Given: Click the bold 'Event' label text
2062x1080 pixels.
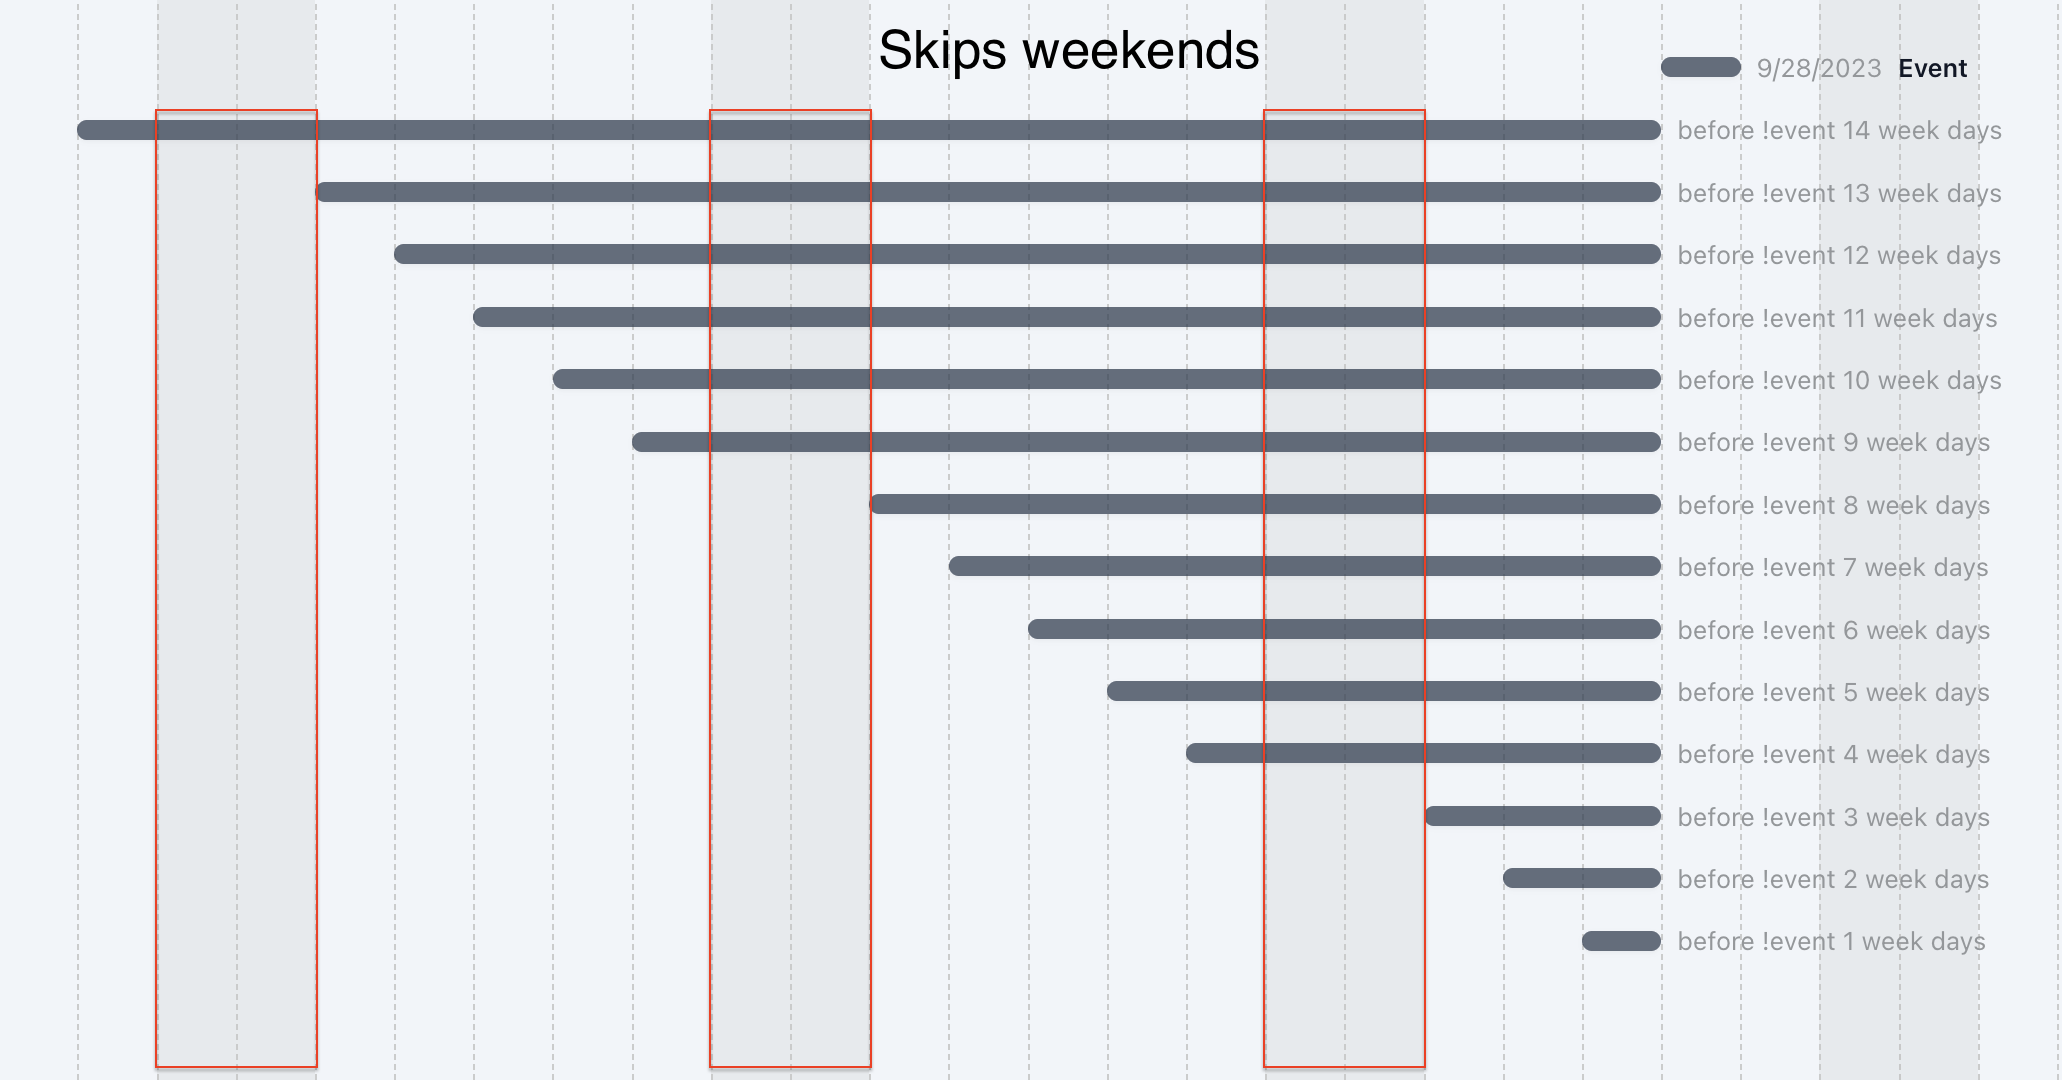Looking at the screenshot, I should pyautogui.click(x=1932, y=68).
